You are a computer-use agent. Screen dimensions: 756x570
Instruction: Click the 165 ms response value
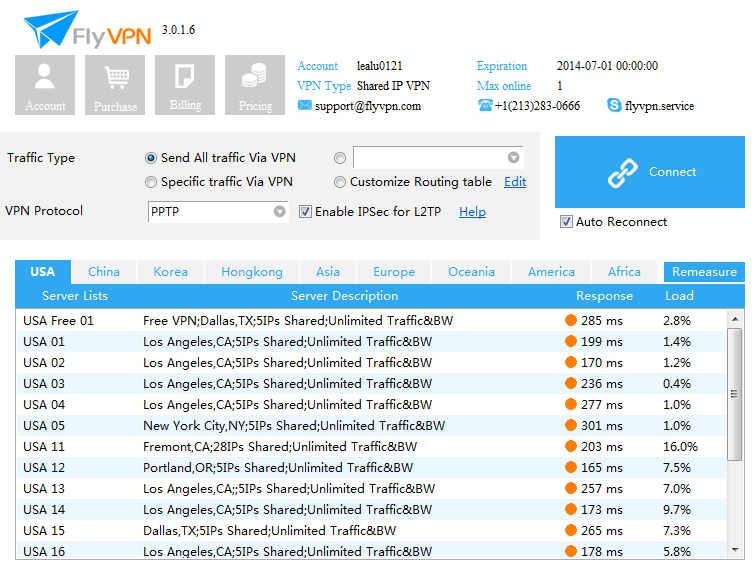point(602,467)
